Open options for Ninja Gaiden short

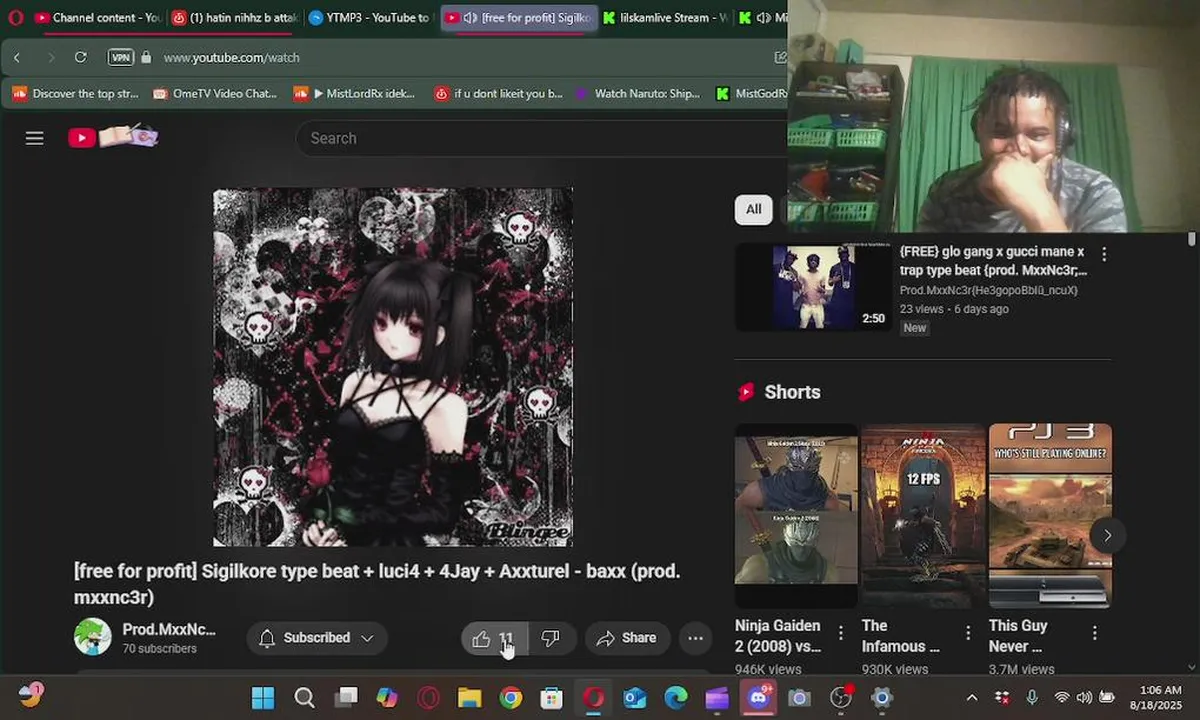(x=841, y=633)
